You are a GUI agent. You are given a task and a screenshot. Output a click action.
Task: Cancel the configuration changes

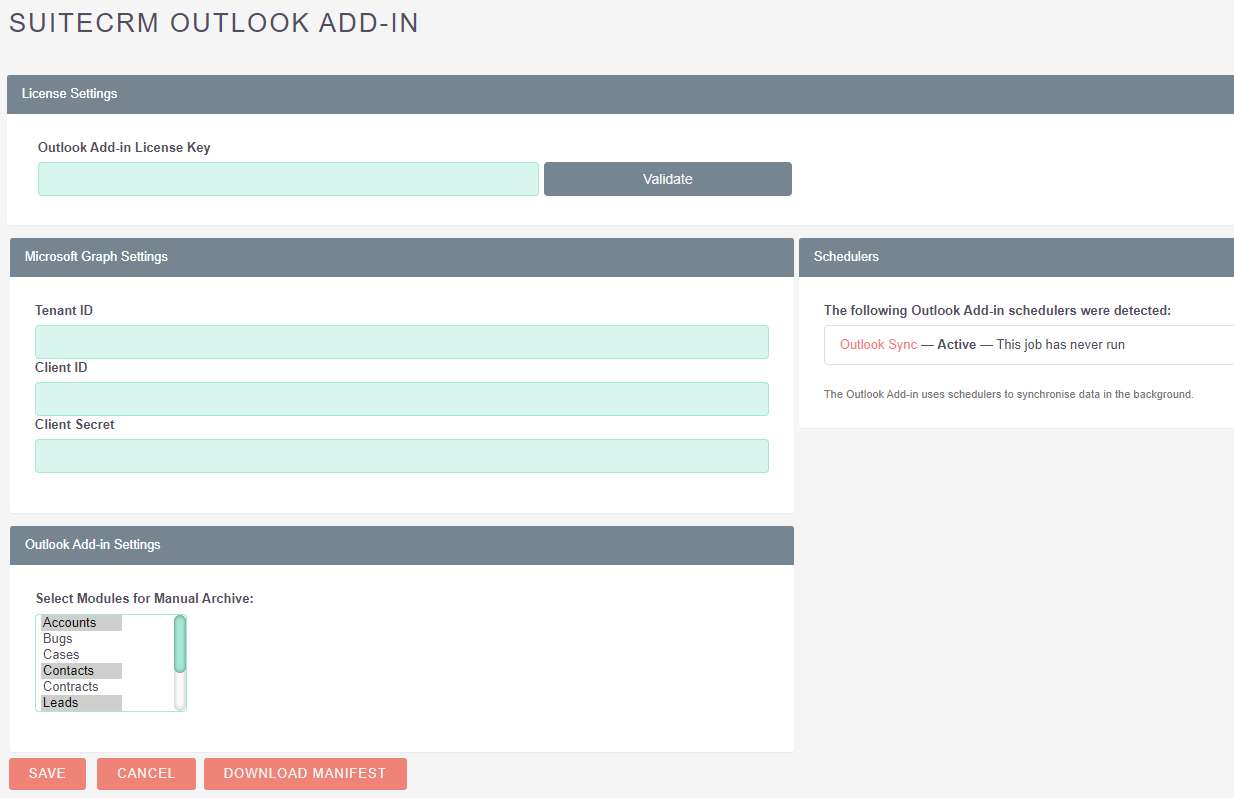tap(146, 774)
